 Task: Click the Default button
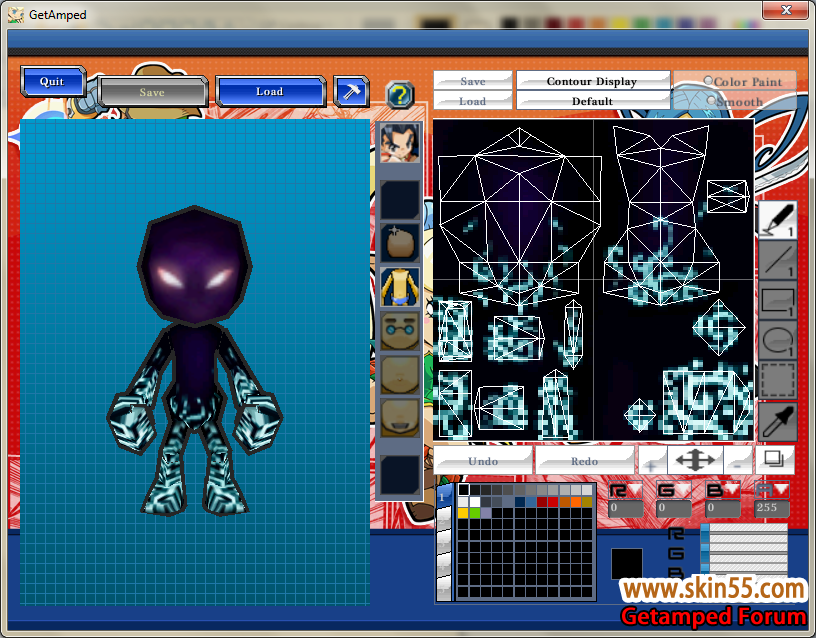593,100
